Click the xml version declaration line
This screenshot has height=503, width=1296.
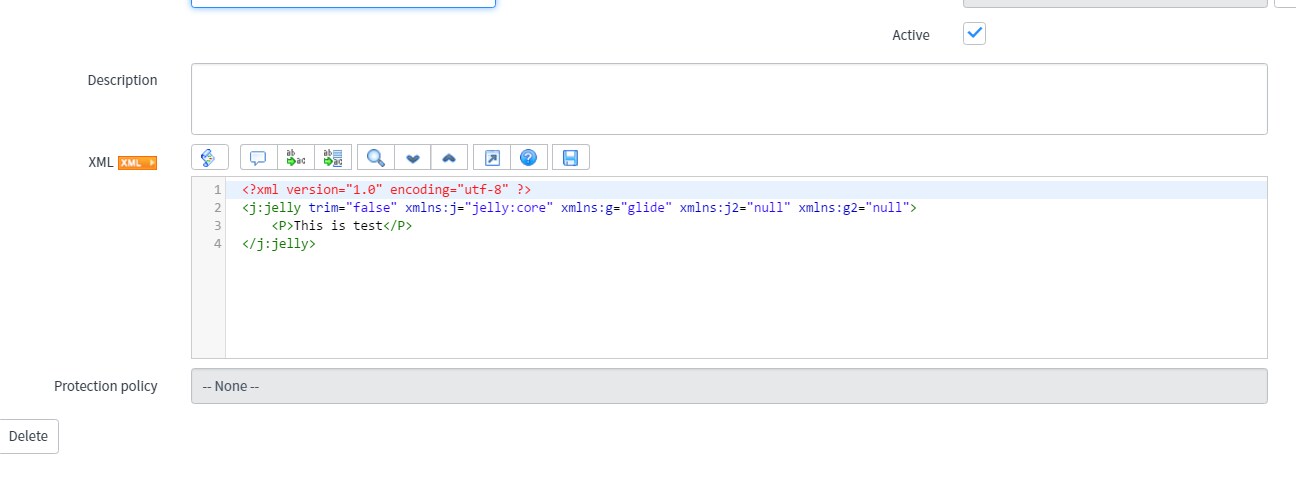pos(386,190)
